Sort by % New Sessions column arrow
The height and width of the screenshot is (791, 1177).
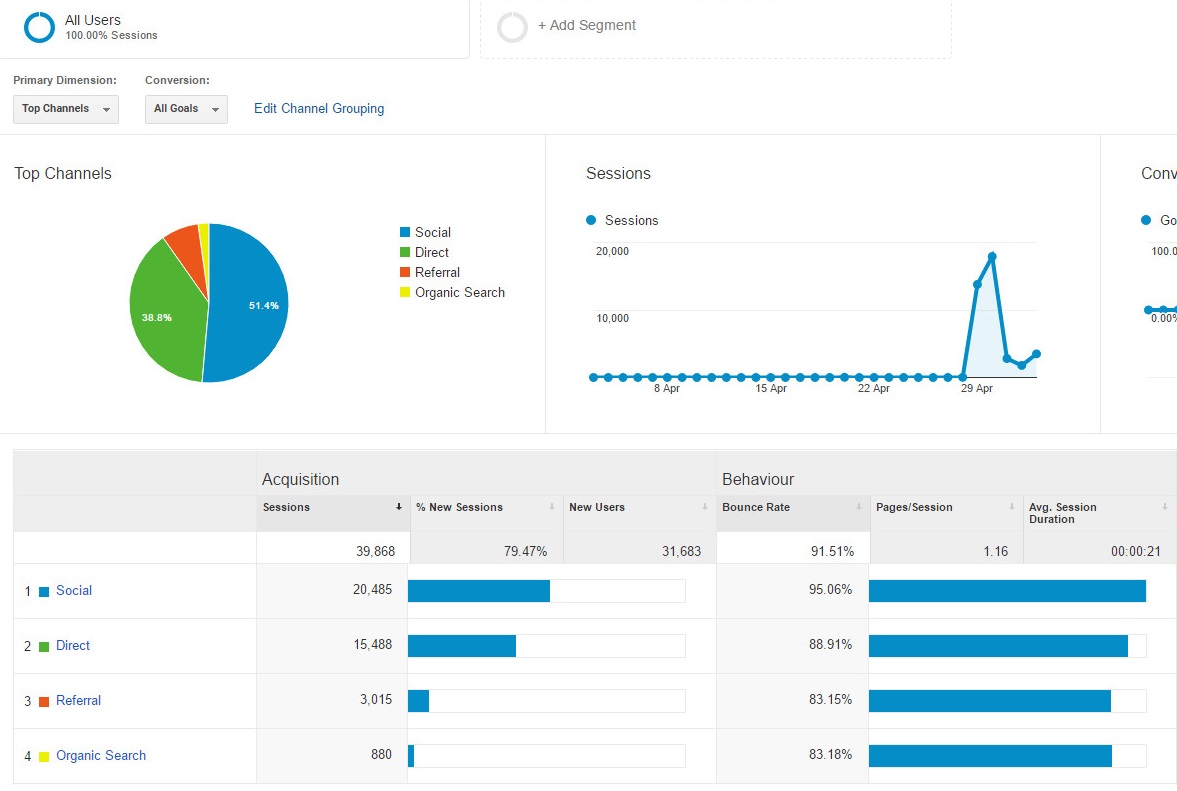pos(552,507)
